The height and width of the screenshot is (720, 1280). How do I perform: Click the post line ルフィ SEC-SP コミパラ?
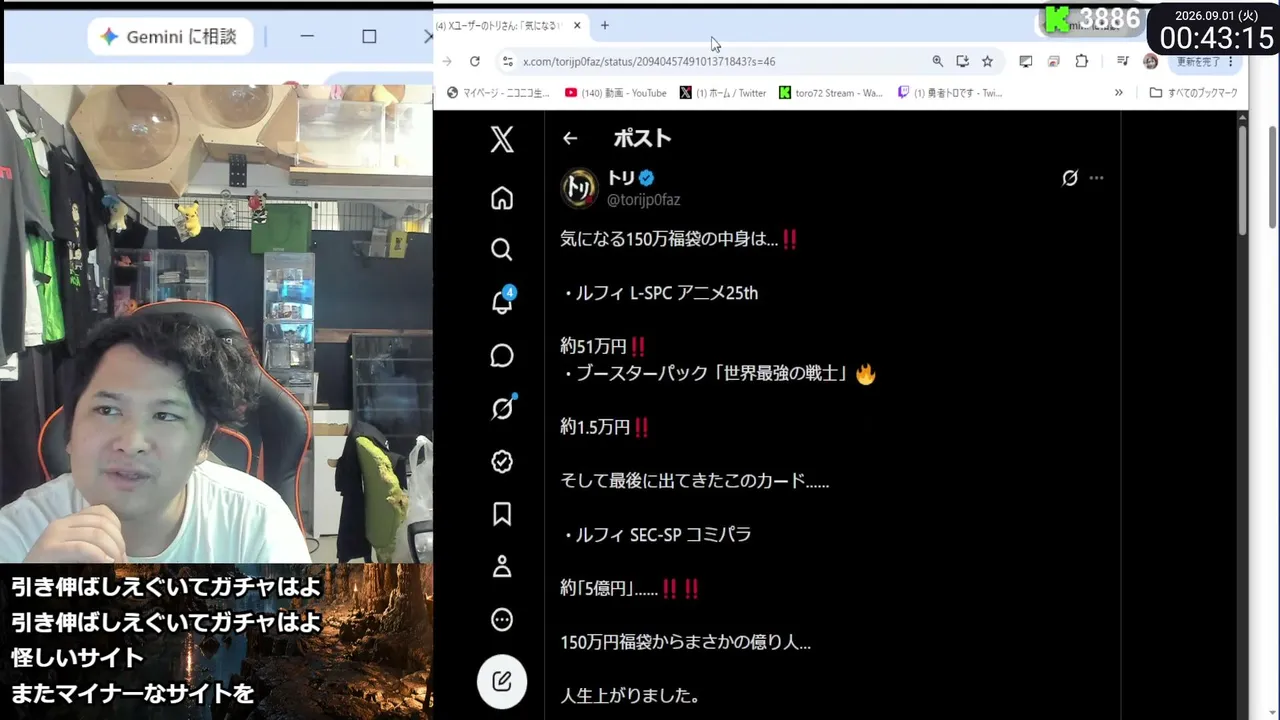click(656, 535)
